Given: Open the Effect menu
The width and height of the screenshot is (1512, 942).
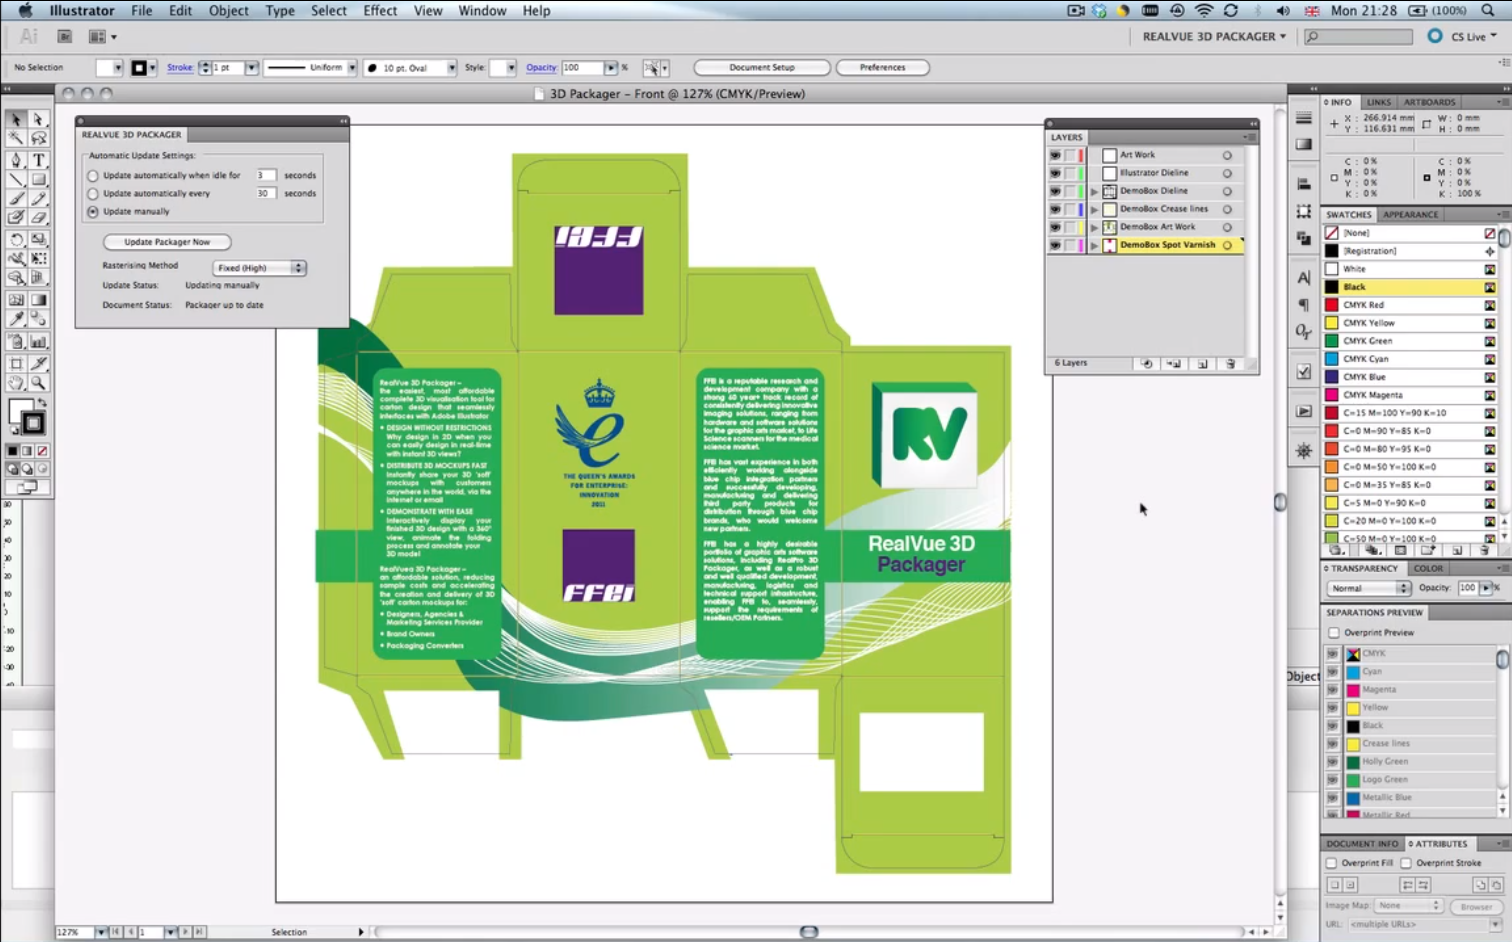Looking at the screenshot, I should (380, 11).
